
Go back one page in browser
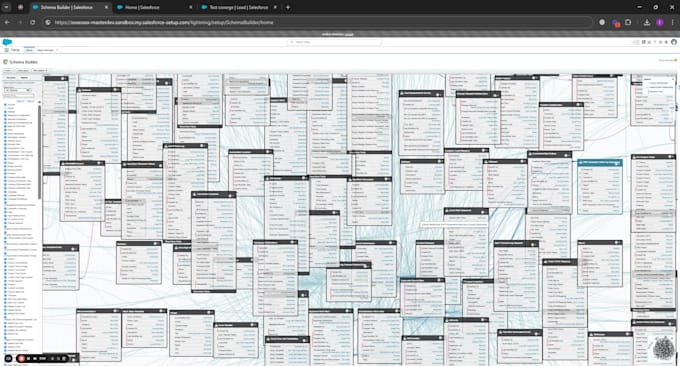pos(7,22)
